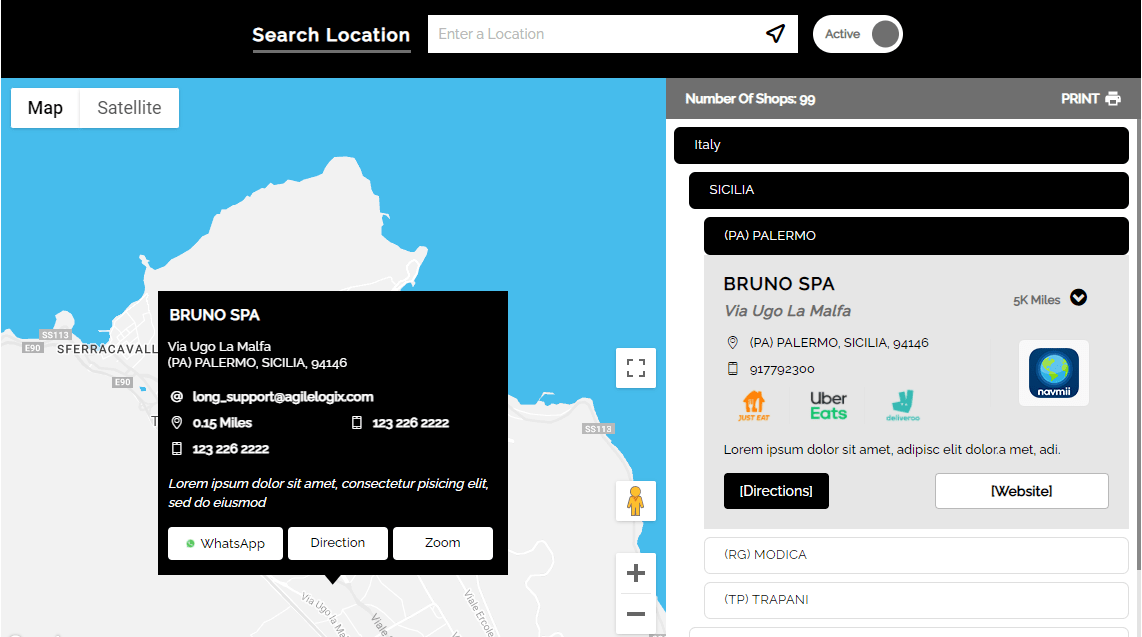1142x637 pixels.
Task: Zoom out the map with minus icon
Action: pos(636,614)
